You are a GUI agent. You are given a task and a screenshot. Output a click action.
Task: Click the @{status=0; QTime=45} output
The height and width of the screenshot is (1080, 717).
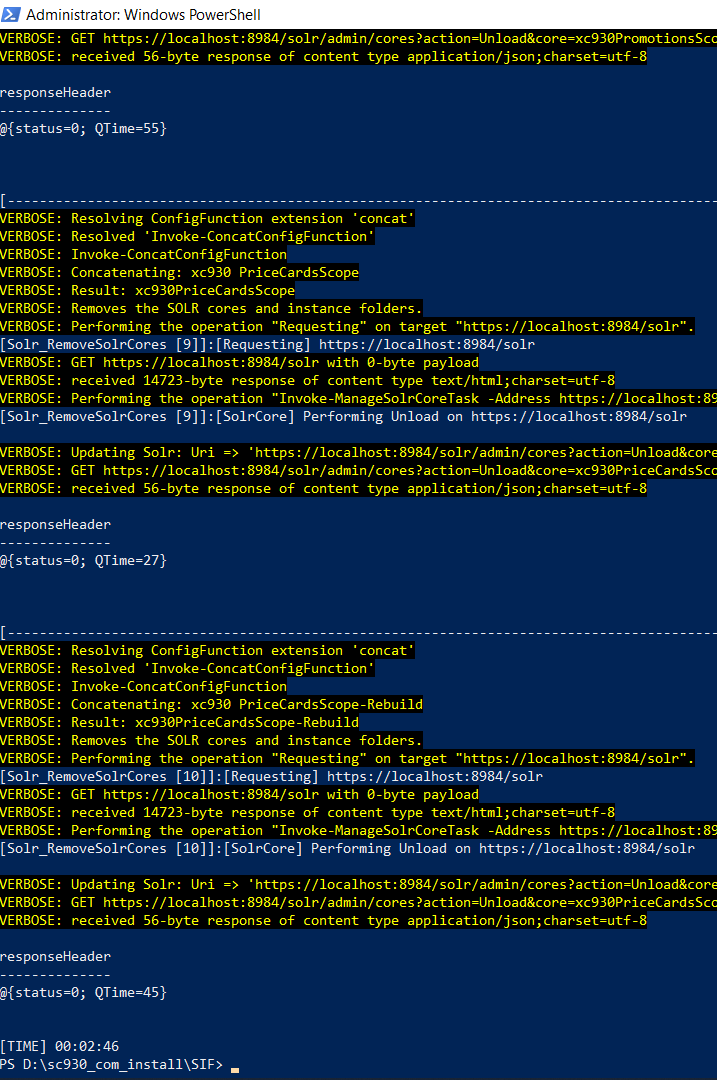click(83, 993)
